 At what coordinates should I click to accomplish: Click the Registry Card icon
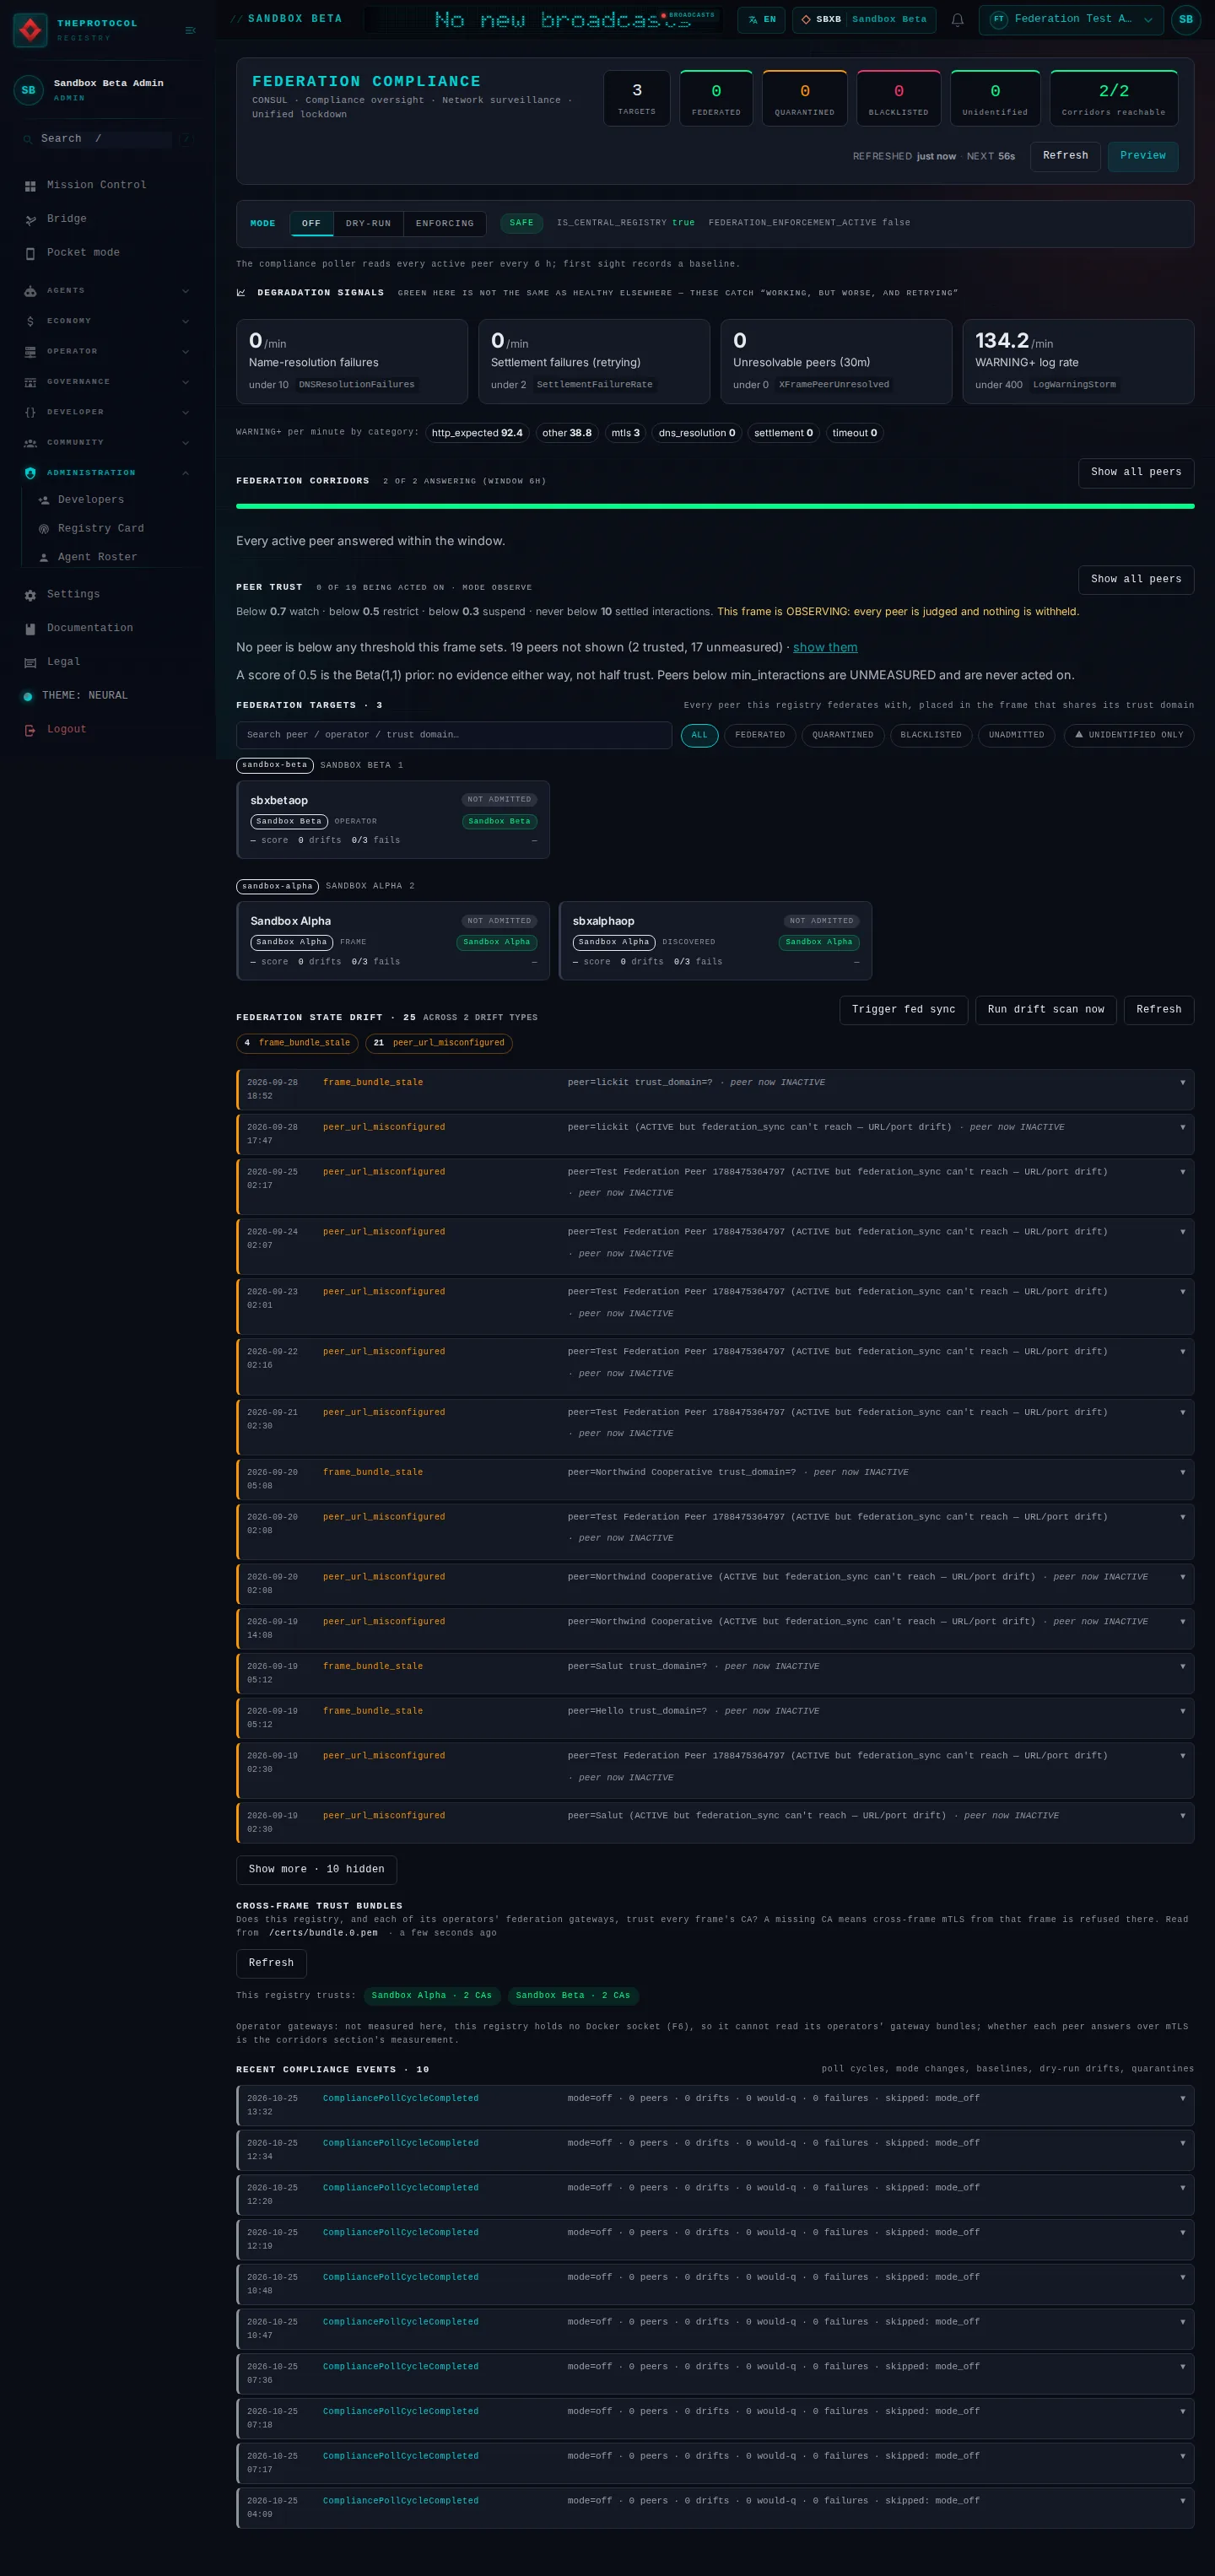pyautogui.click(x=43, y=529)
